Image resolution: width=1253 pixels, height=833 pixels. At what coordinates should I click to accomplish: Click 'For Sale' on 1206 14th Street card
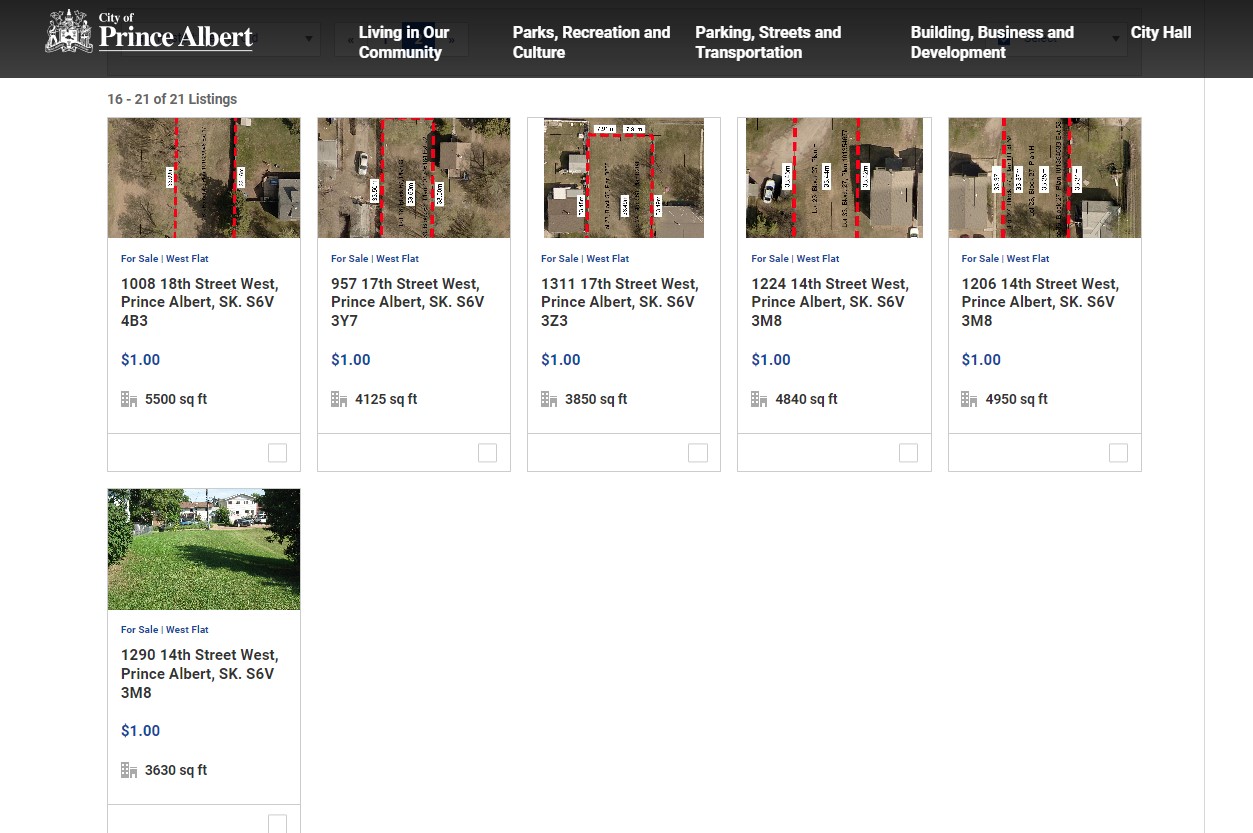(979, 259)
